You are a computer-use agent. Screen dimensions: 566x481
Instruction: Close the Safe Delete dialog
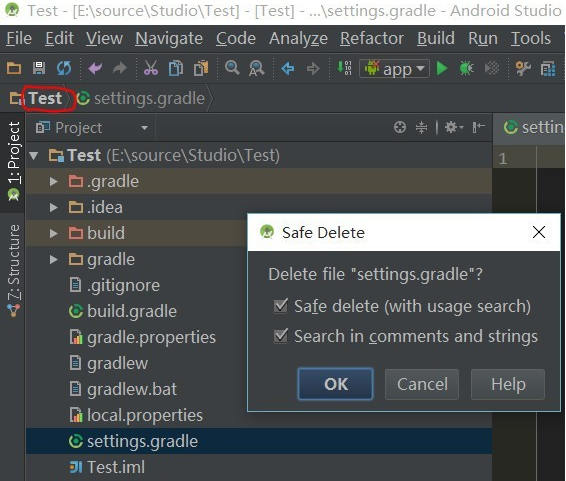[x=539, y=232]
